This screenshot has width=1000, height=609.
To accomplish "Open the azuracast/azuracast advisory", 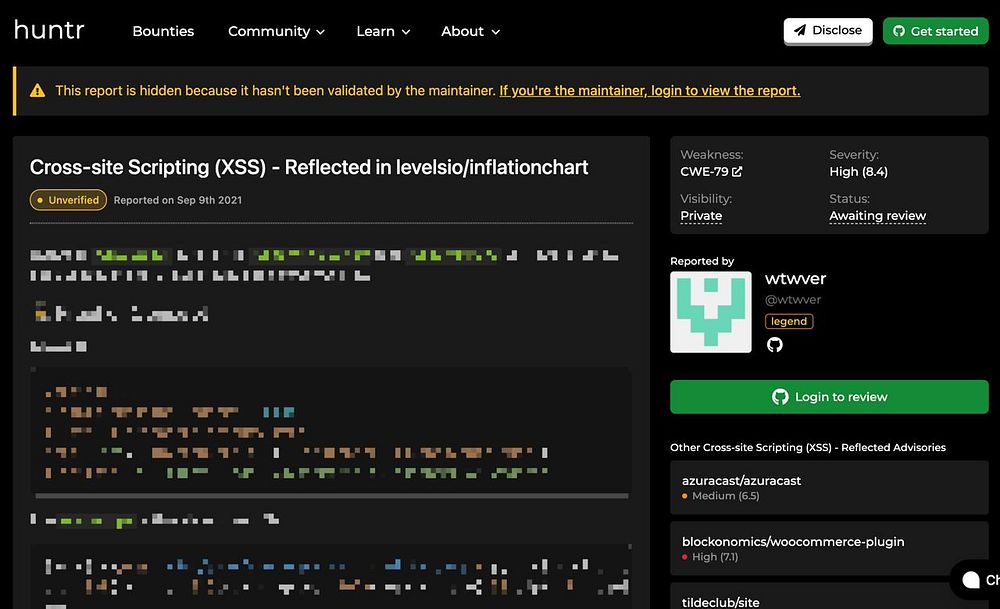I will [x=829, y=487].
